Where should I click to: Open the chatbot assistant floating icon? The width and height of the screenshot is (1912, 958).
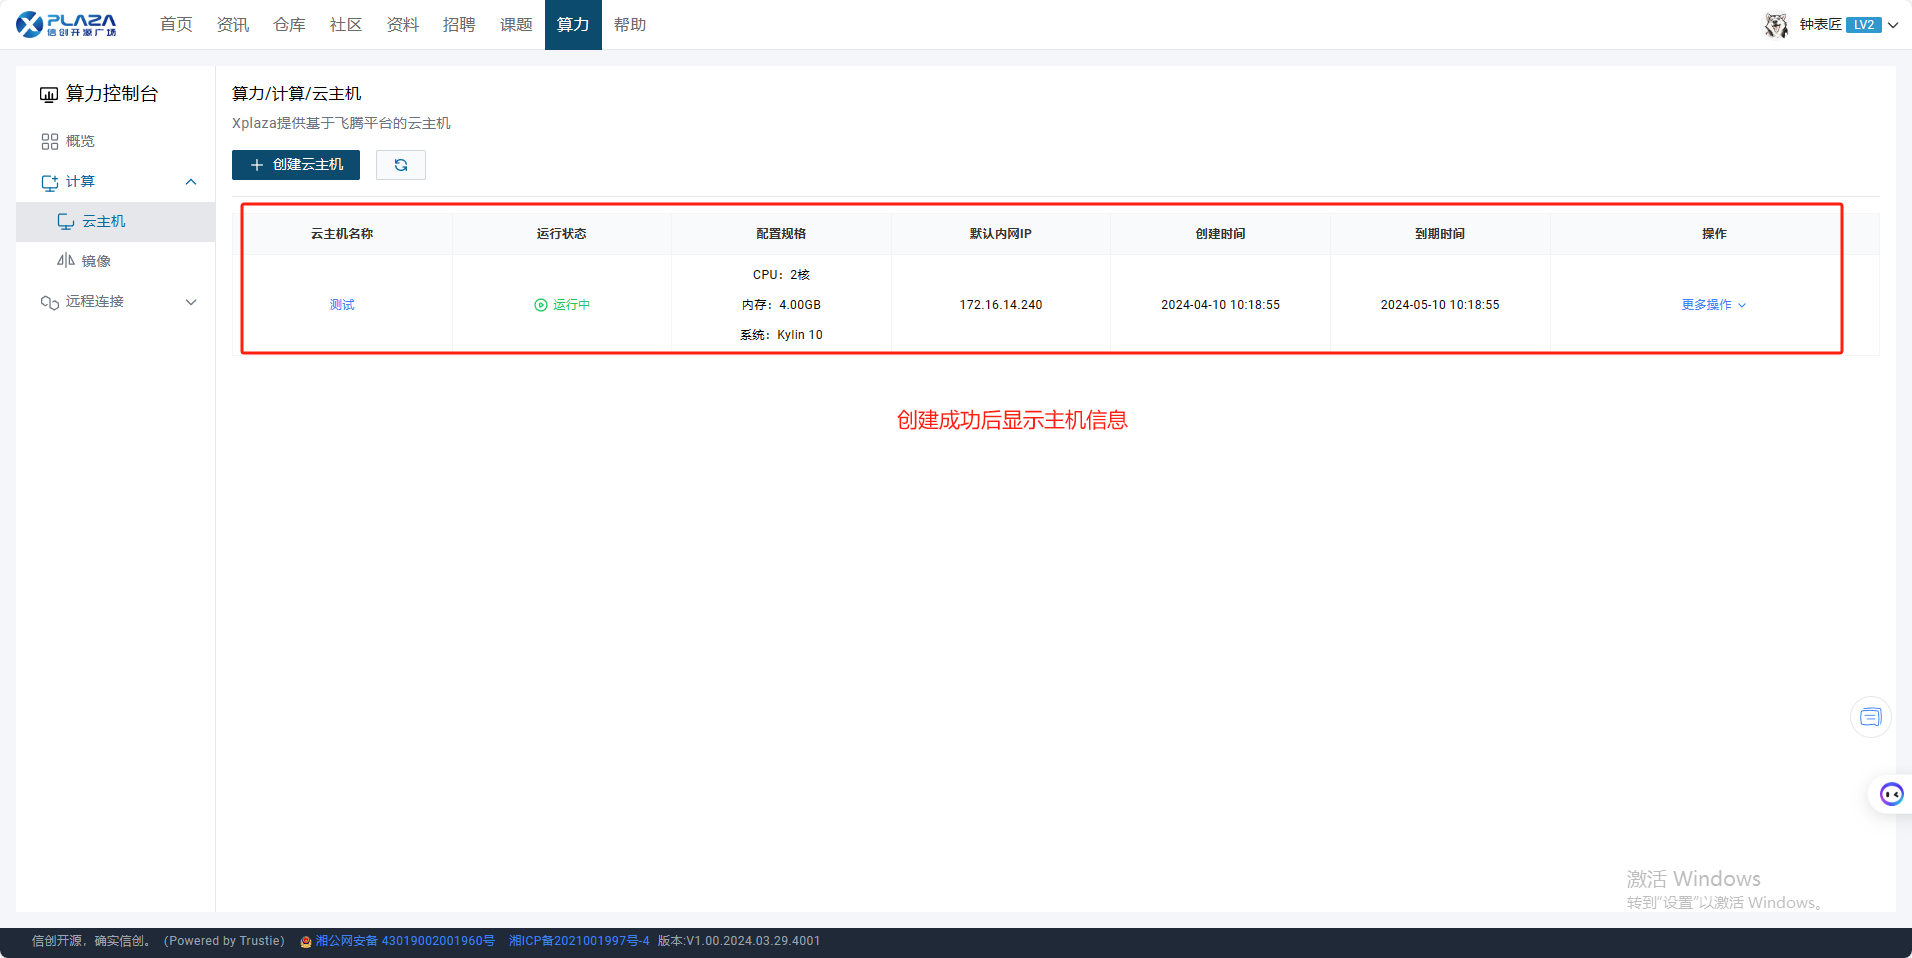[1891, 794]
